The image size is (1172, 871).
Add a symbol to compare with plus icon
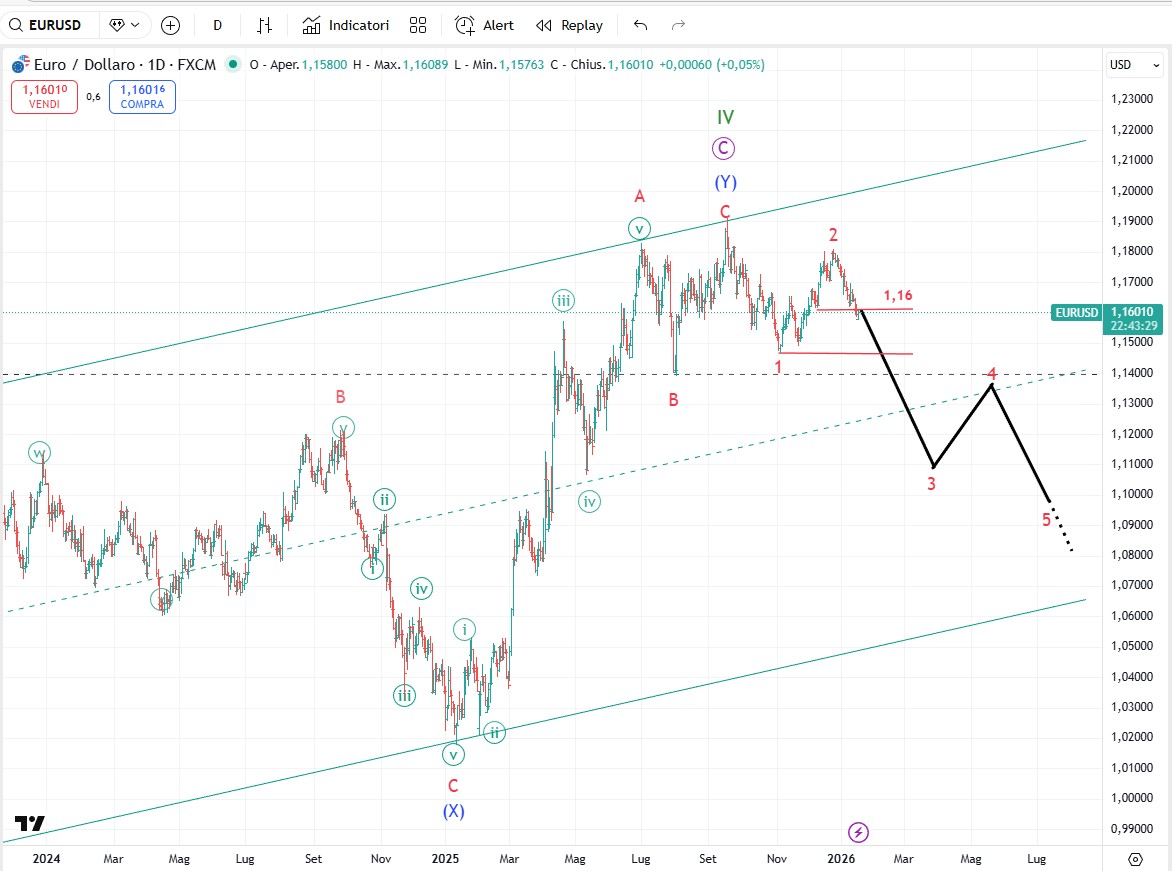pos(170,25)
